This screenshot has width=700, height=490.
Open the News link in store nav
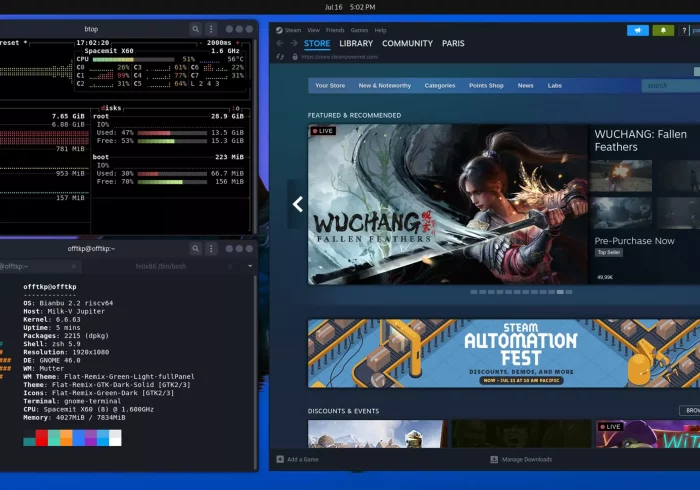coord(525,86)
